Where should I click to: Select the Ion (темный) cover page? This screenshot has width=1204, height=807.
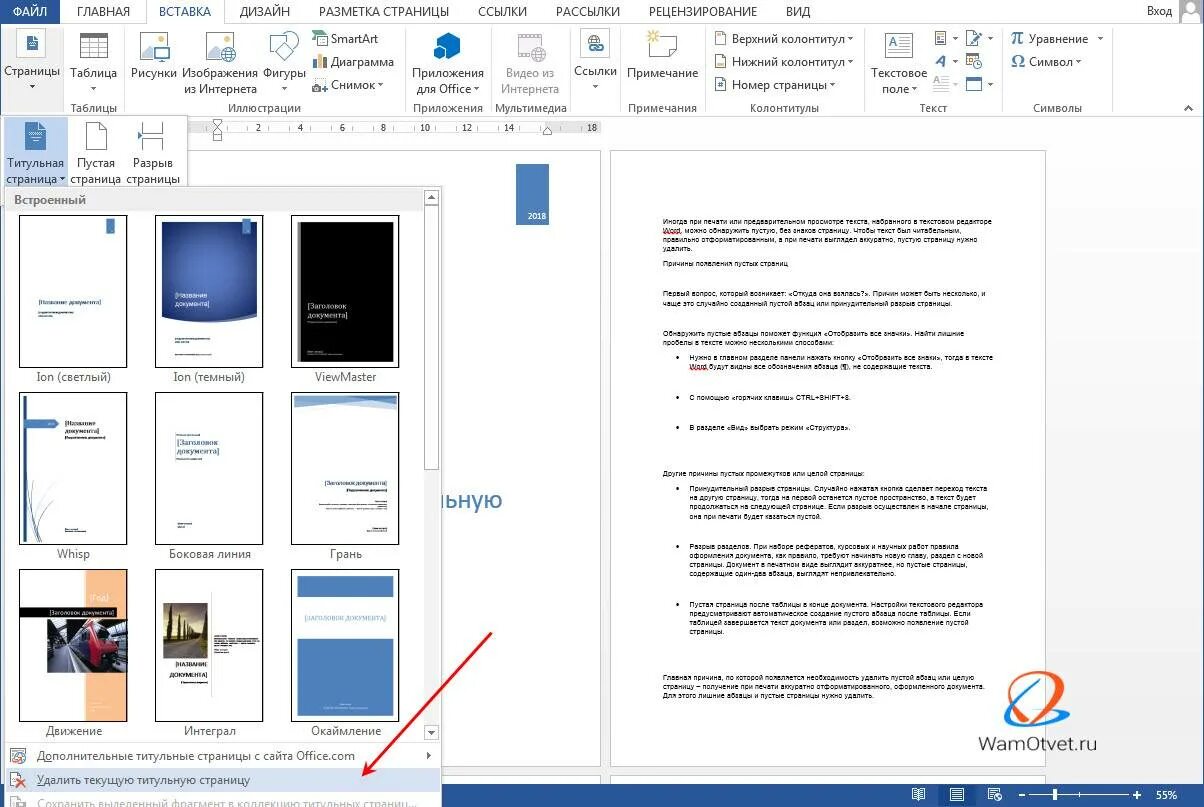tap(209, 300)
